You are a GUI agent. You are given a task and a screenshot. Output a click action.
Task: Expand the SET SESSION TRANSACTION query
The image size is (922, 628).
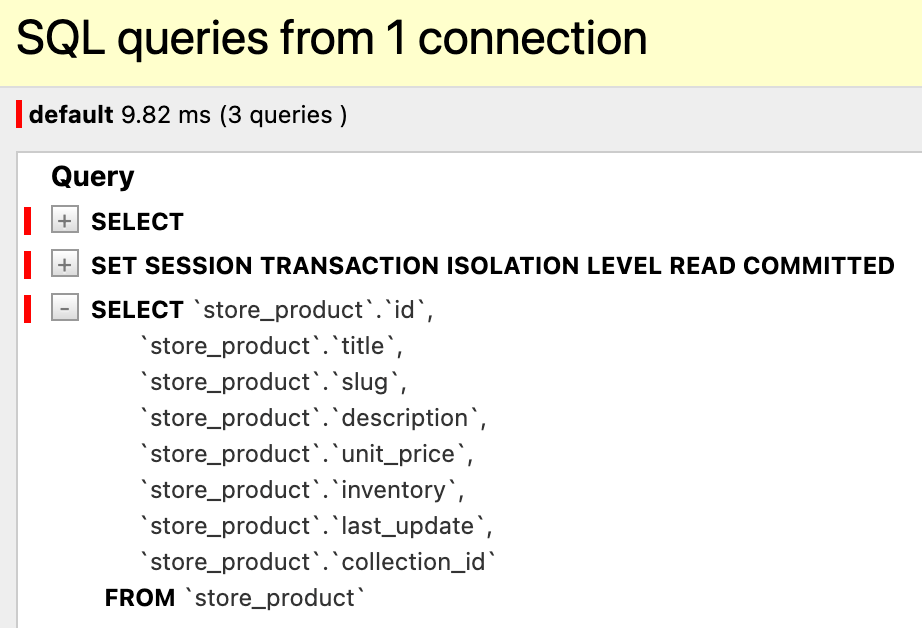click(x=65, y=265)
